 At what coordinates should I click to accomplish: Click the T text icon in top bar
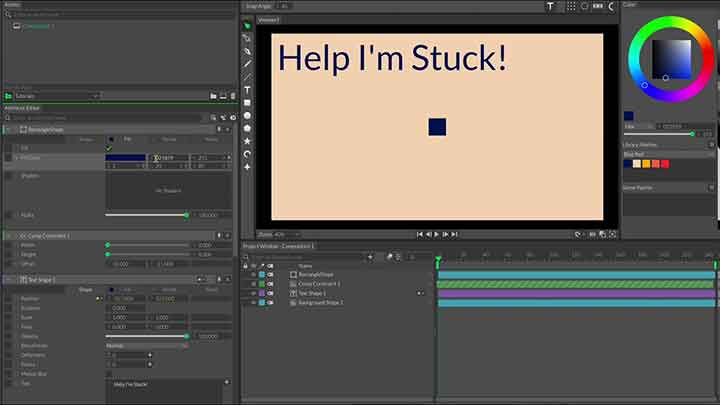click(x=550, y=6)
